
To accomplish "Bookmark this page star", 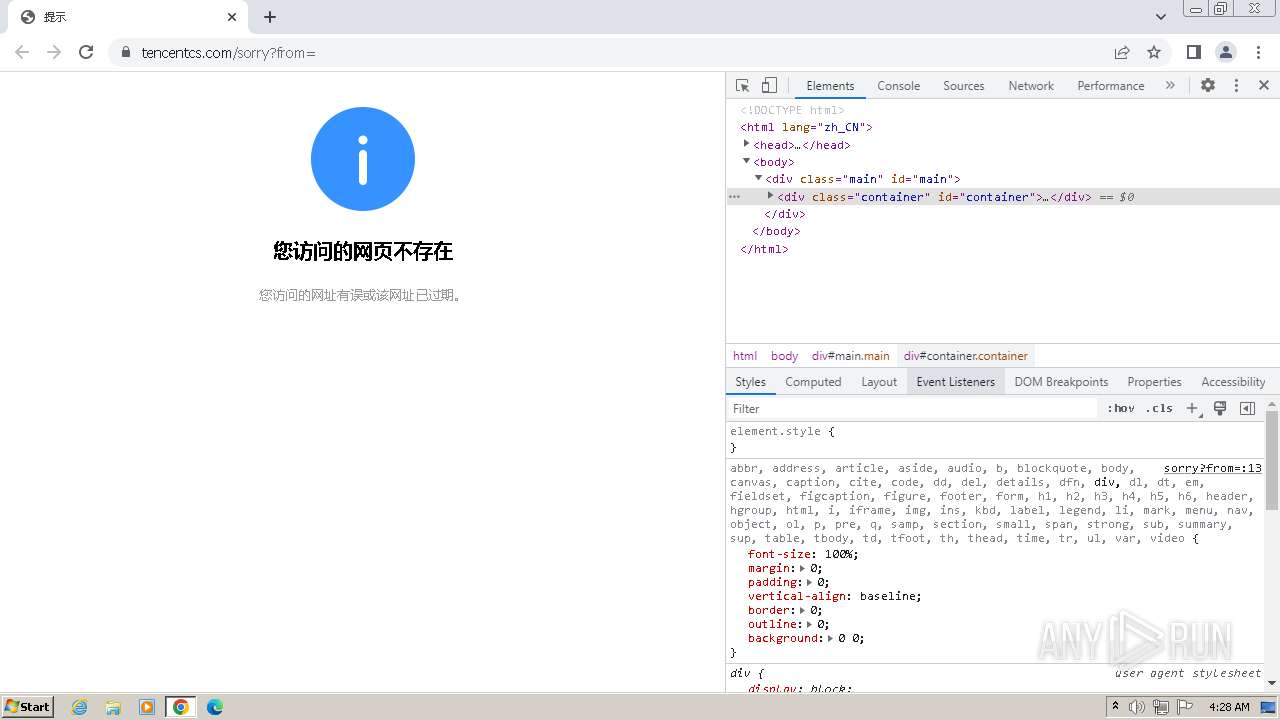I will (1154, 52).
